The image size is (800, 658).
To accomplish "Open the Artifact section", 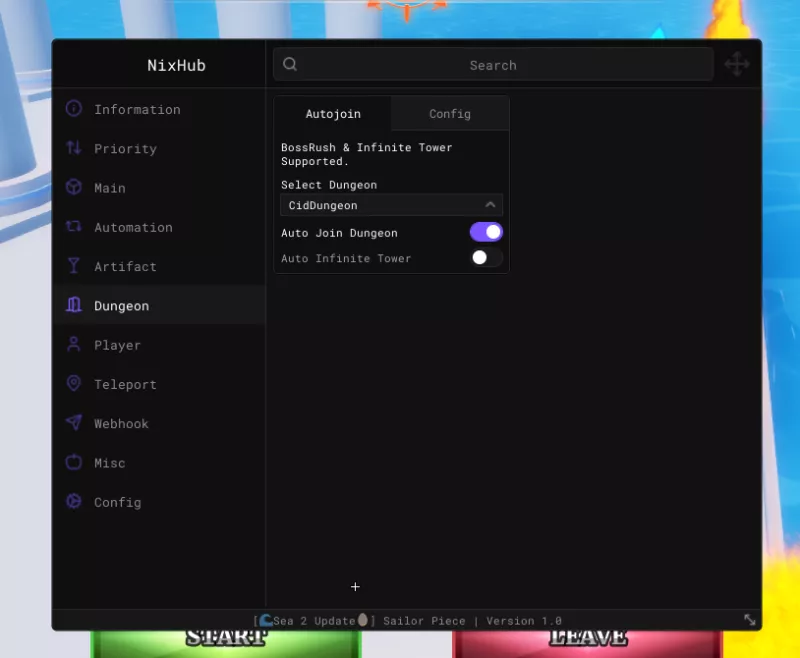I will (159, 266).
